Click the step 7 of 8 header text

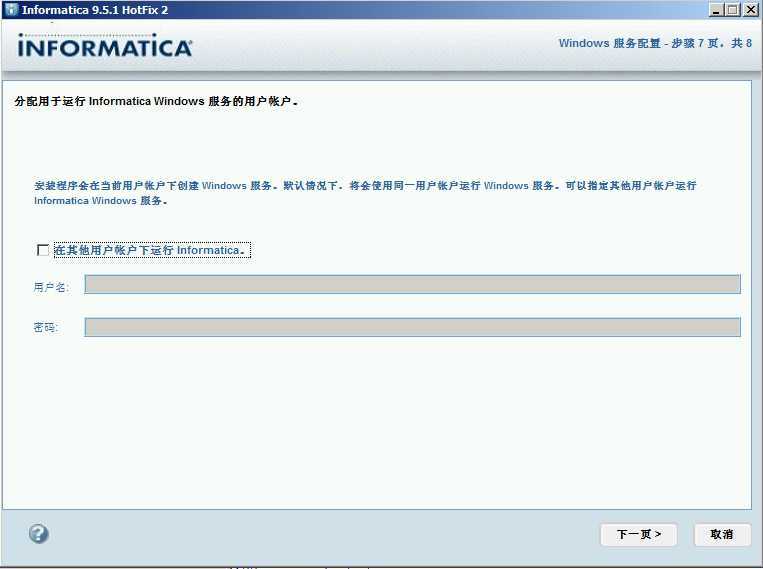(x=655, y=43)
